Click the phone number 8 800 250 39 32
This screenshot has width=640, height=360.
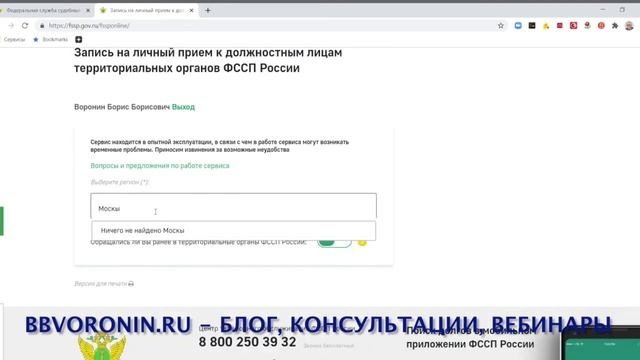tap(247, 342)
